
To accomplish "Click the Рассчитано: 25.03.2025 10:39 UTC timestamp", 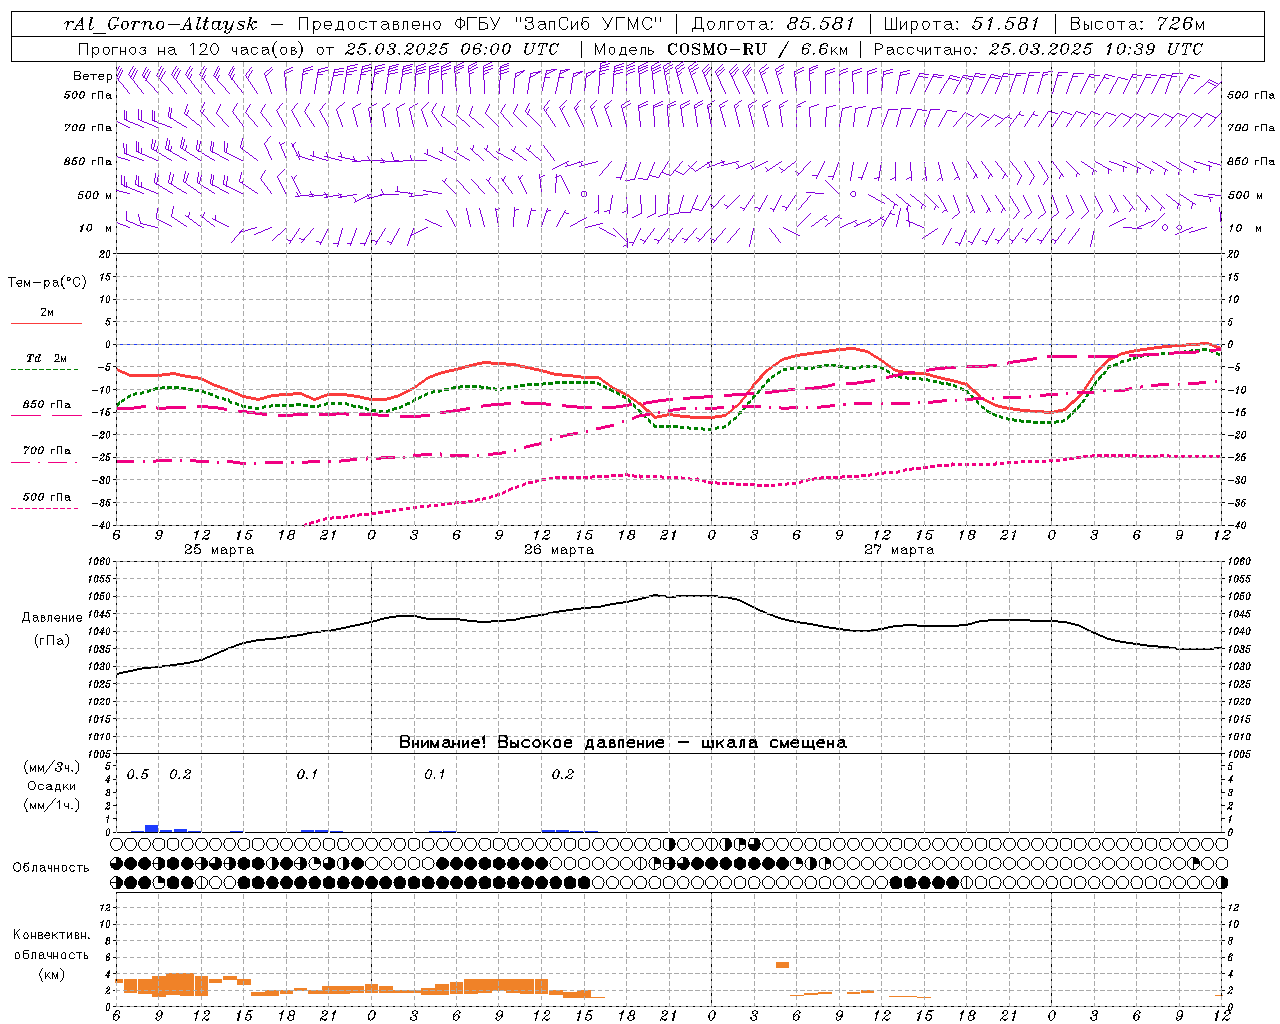I will (1038, 48).
